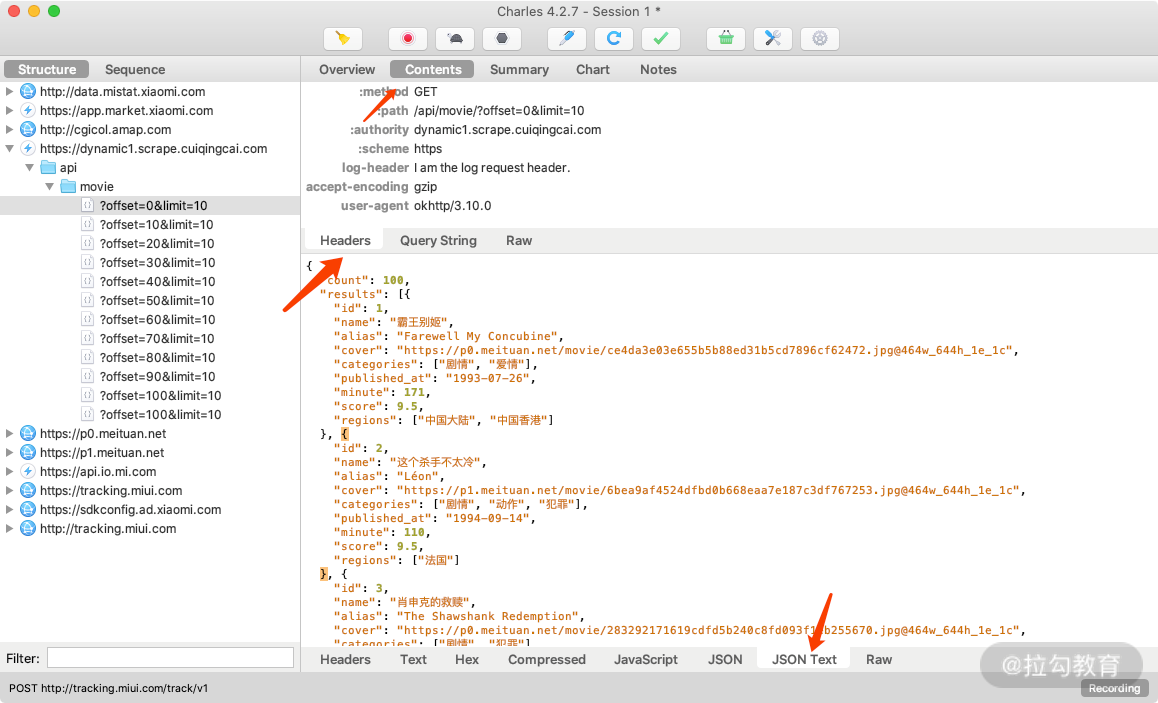Select the Compressed tab
This screenshot has height=703, width=1158.
click(x=547, y=659)
